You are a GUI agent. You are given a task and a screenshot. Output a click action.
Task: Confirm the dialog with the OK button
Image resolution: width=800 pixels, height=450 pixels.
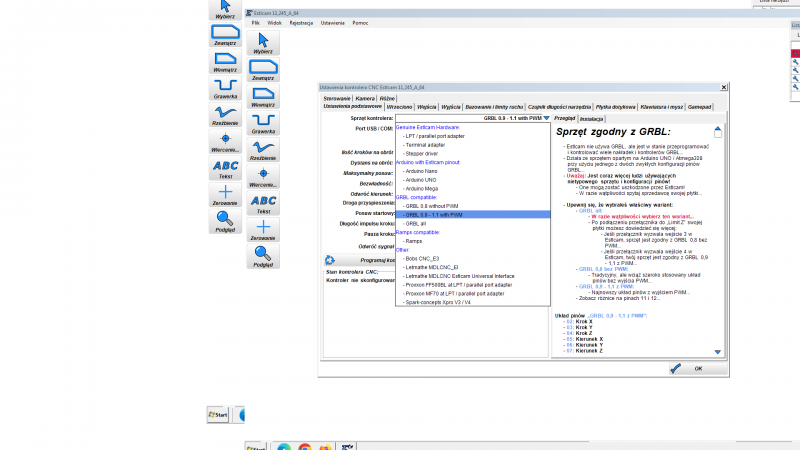[698, 368]
